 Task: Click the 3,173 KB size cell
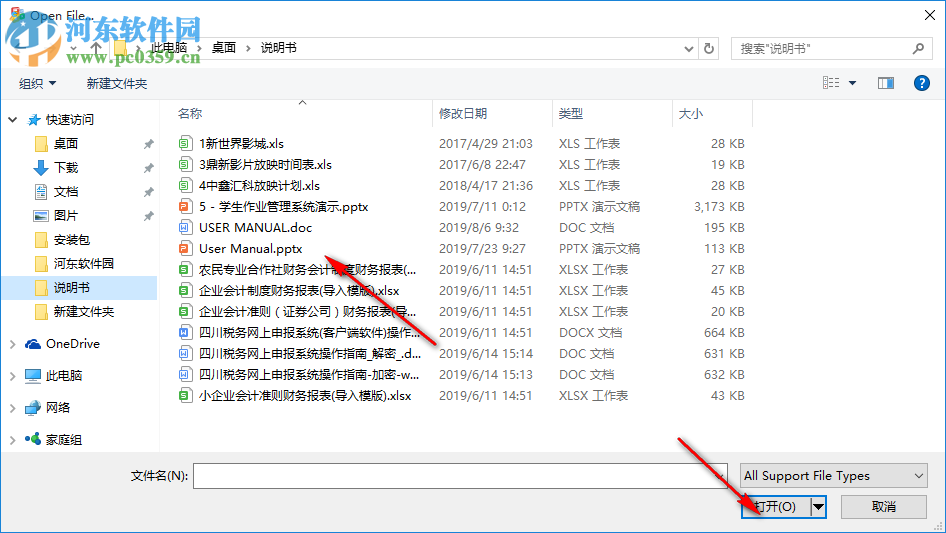pos(719,207)
